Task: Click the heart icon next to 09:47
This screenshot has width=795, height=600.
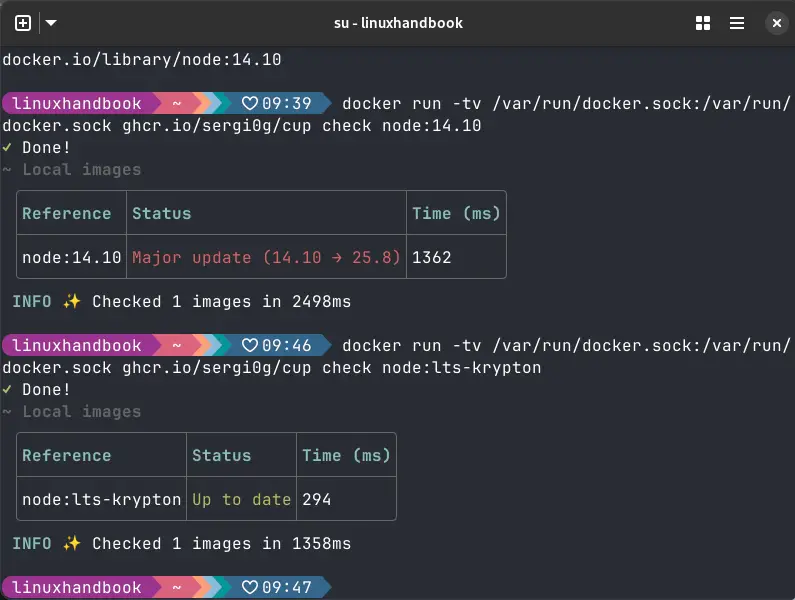Action: [250, 587]
